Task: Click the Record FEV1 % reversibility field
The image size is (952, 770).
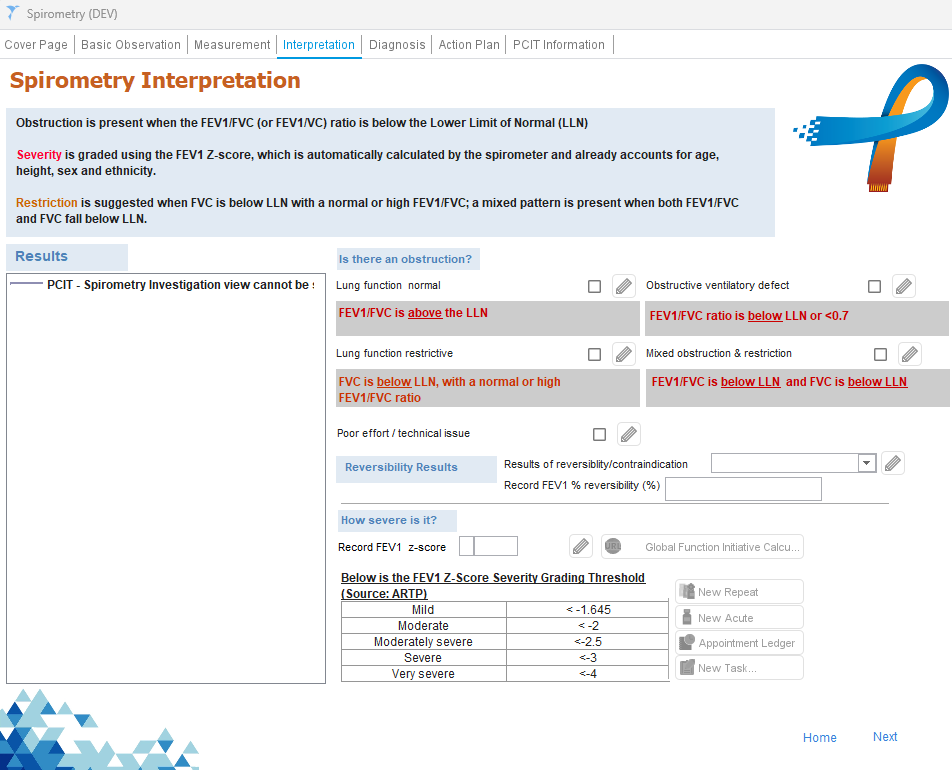Action: (x=743, y=488)
